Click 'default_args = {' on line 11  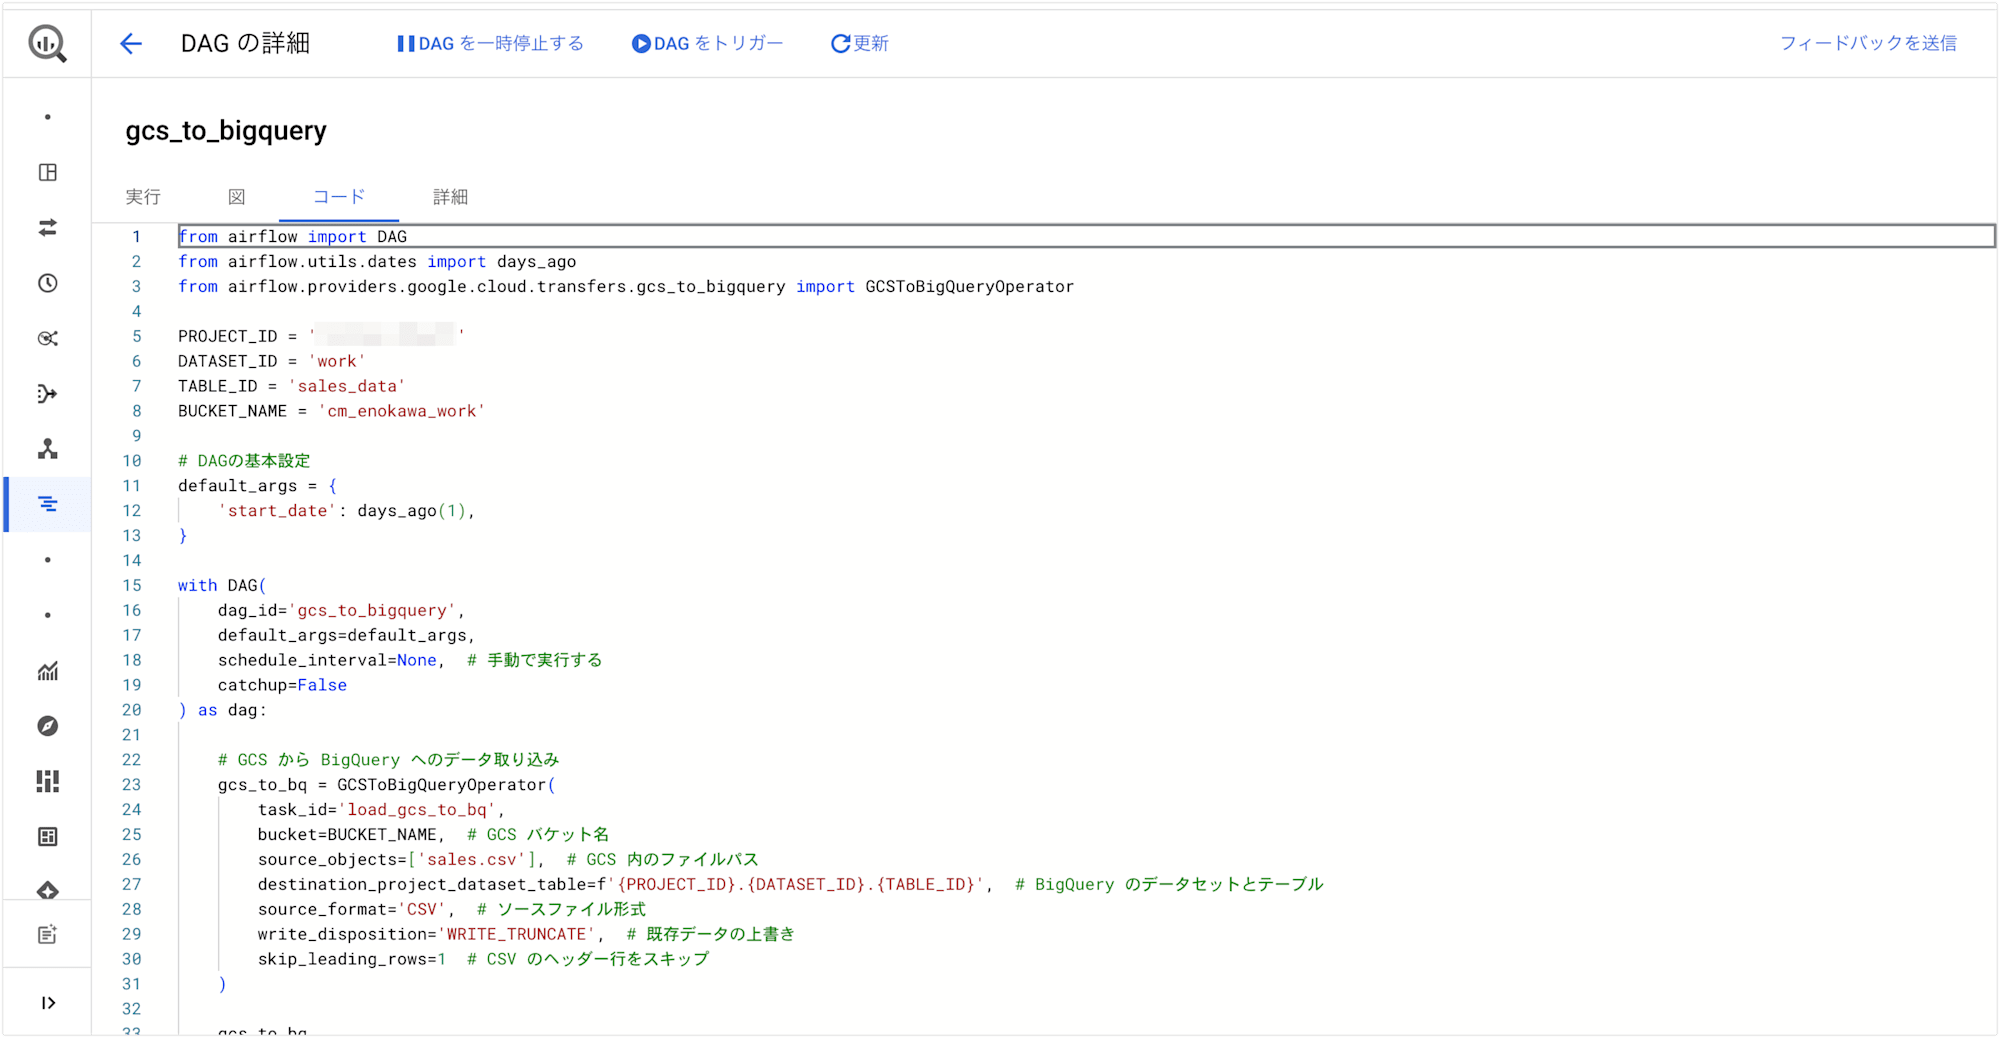(x=258, y=486)
